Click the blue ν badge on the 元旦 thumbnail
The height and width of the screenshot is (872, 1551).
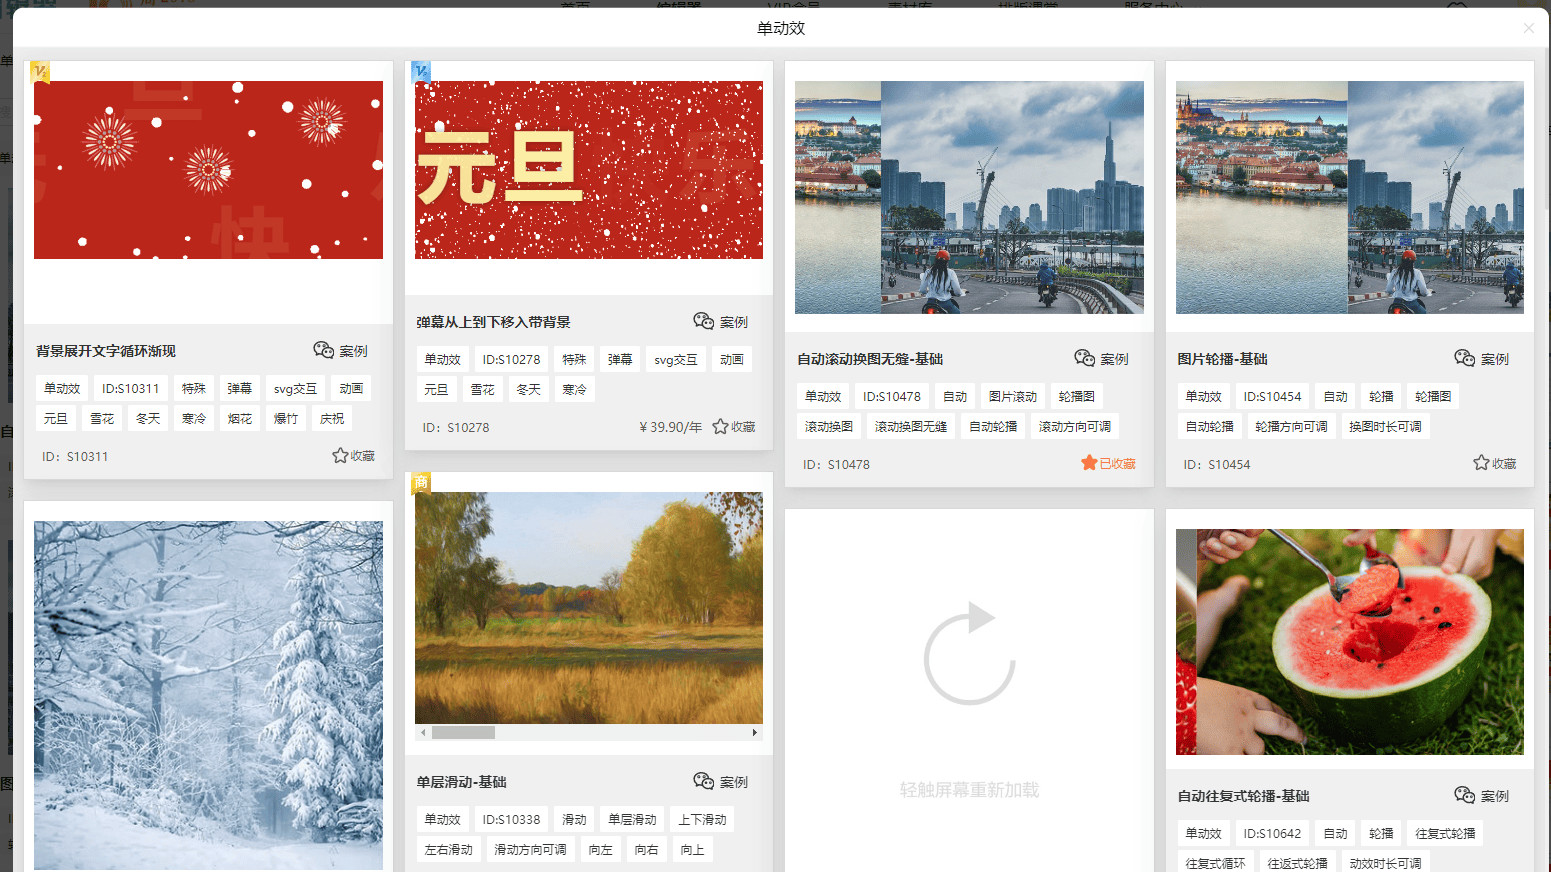421,70
